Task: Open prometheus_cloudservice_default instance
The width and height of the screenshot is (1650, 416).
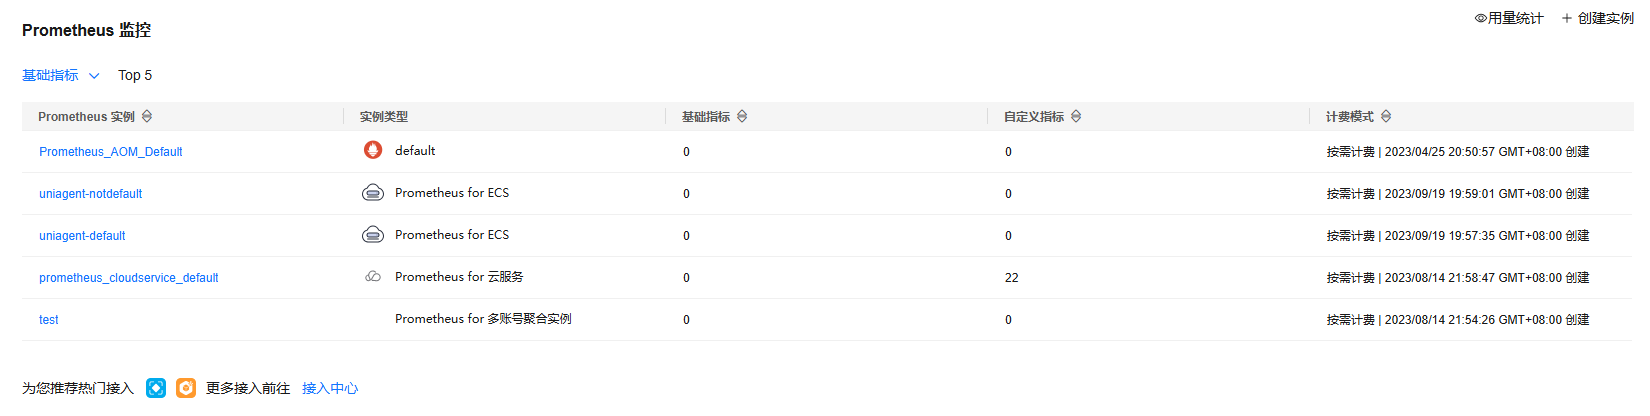Action: [129, 278]
